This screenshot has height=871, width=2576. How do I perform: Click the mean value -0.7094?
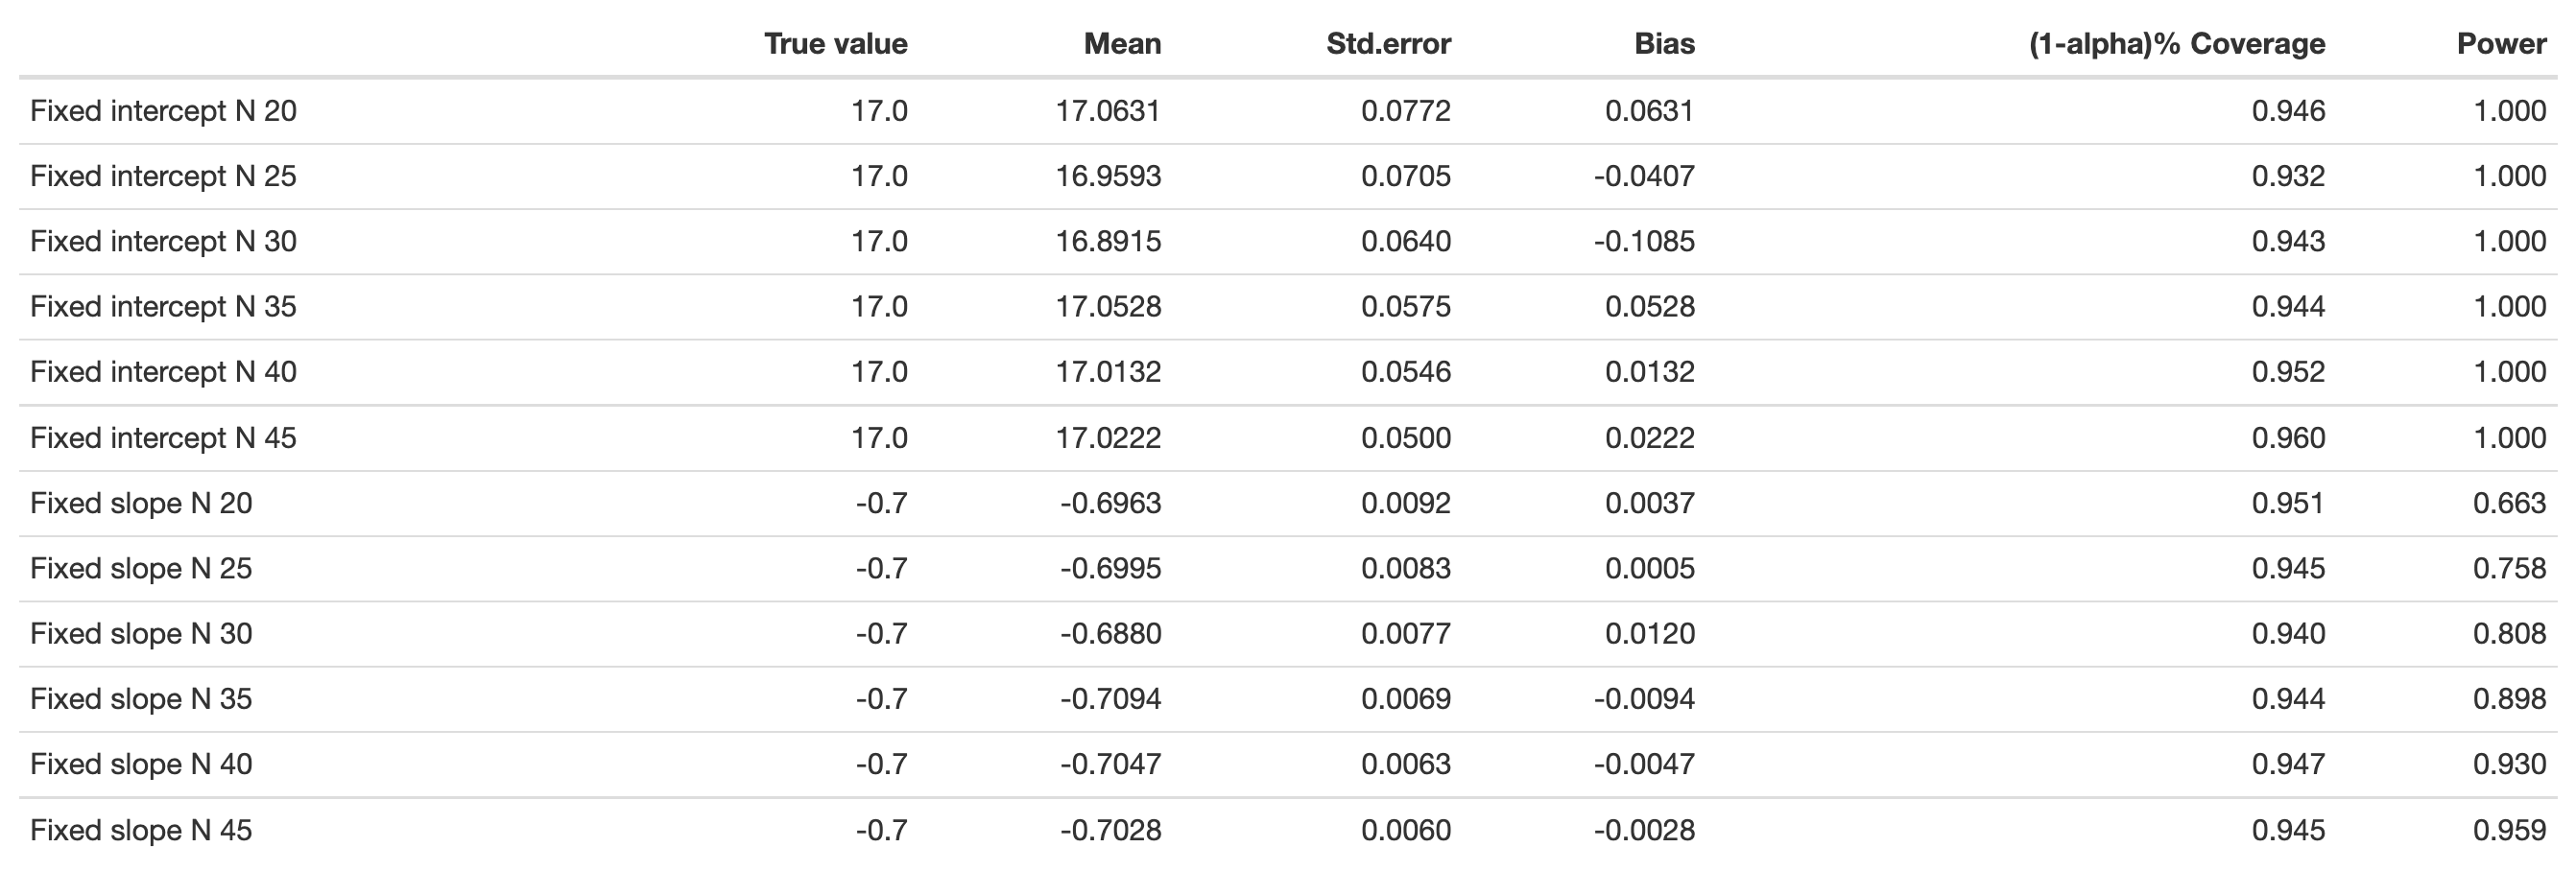[1110, 699]
